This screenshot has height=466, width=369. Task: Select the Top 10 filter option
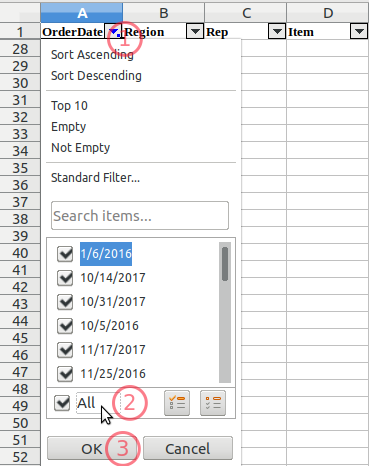[x=69, y=106]
